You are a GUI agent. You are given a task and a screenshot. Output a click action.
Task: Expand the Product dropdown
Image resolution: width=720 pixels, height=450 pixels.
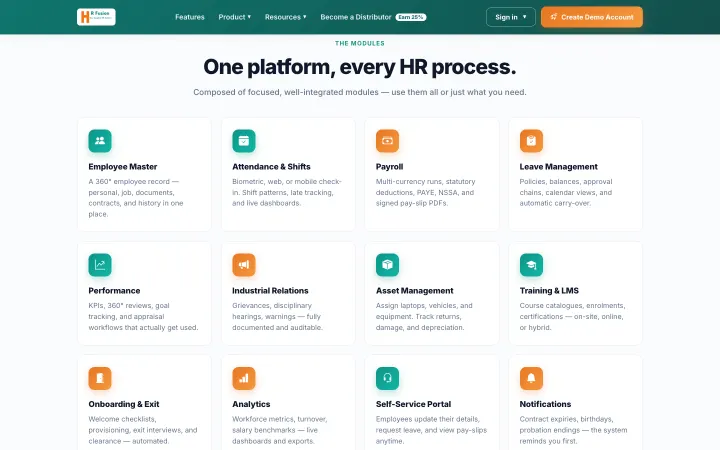pyautogui.click(x=235, y=17)
